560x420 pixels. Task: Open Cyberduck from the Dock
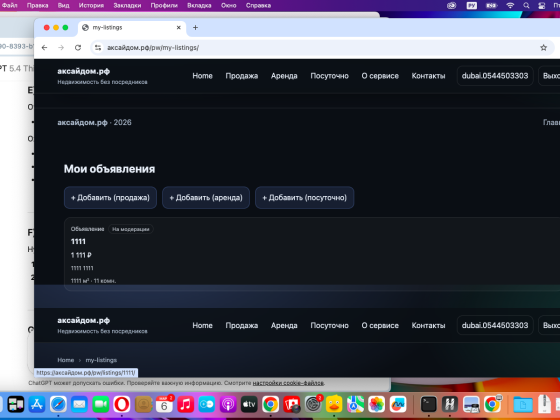click(334, 404)
